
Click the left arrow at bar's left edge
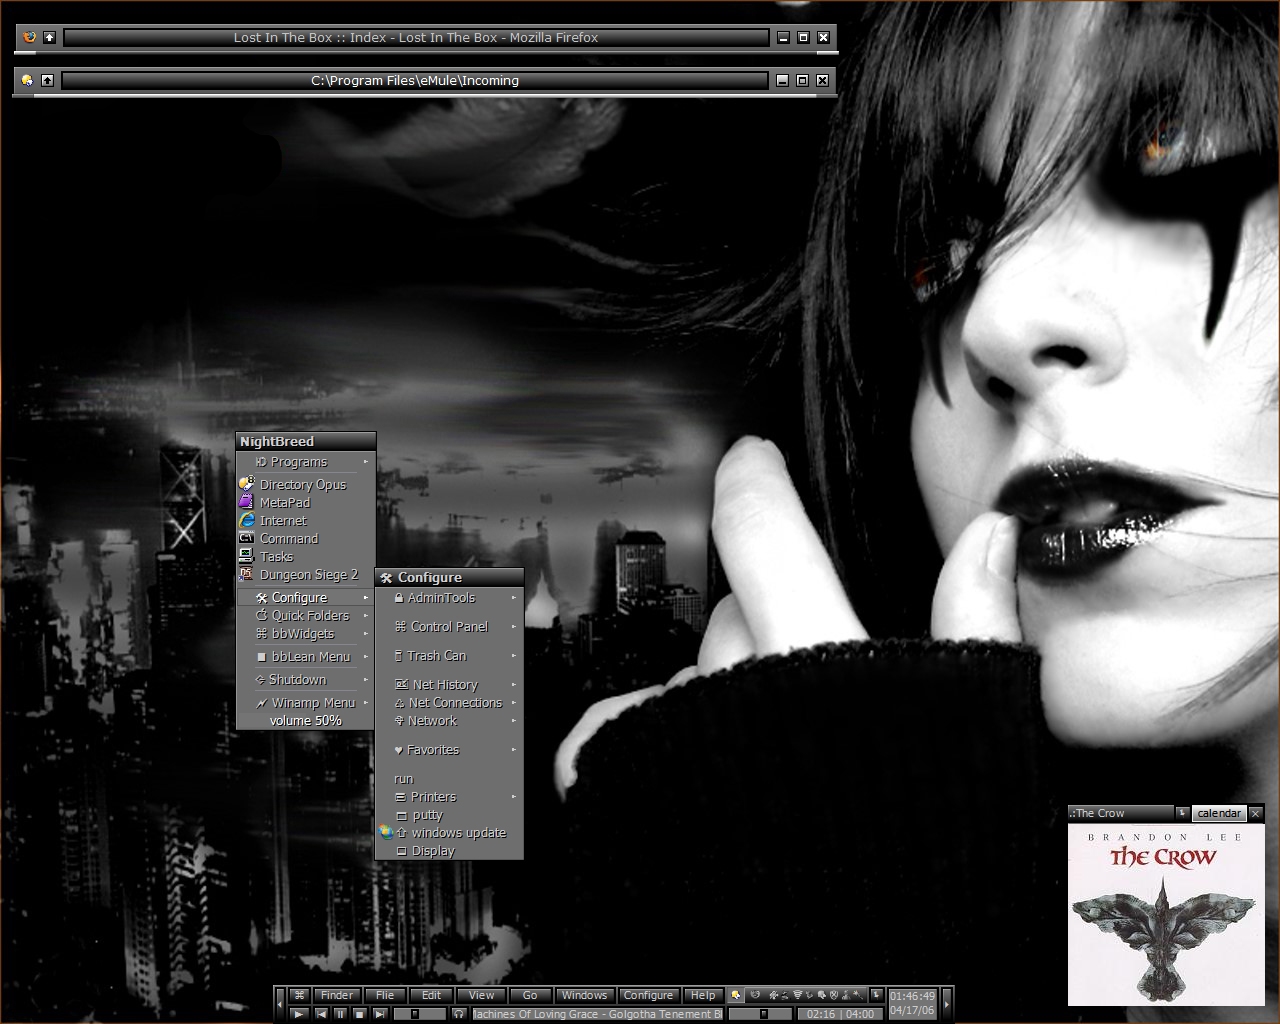(x=279, y=1003)
